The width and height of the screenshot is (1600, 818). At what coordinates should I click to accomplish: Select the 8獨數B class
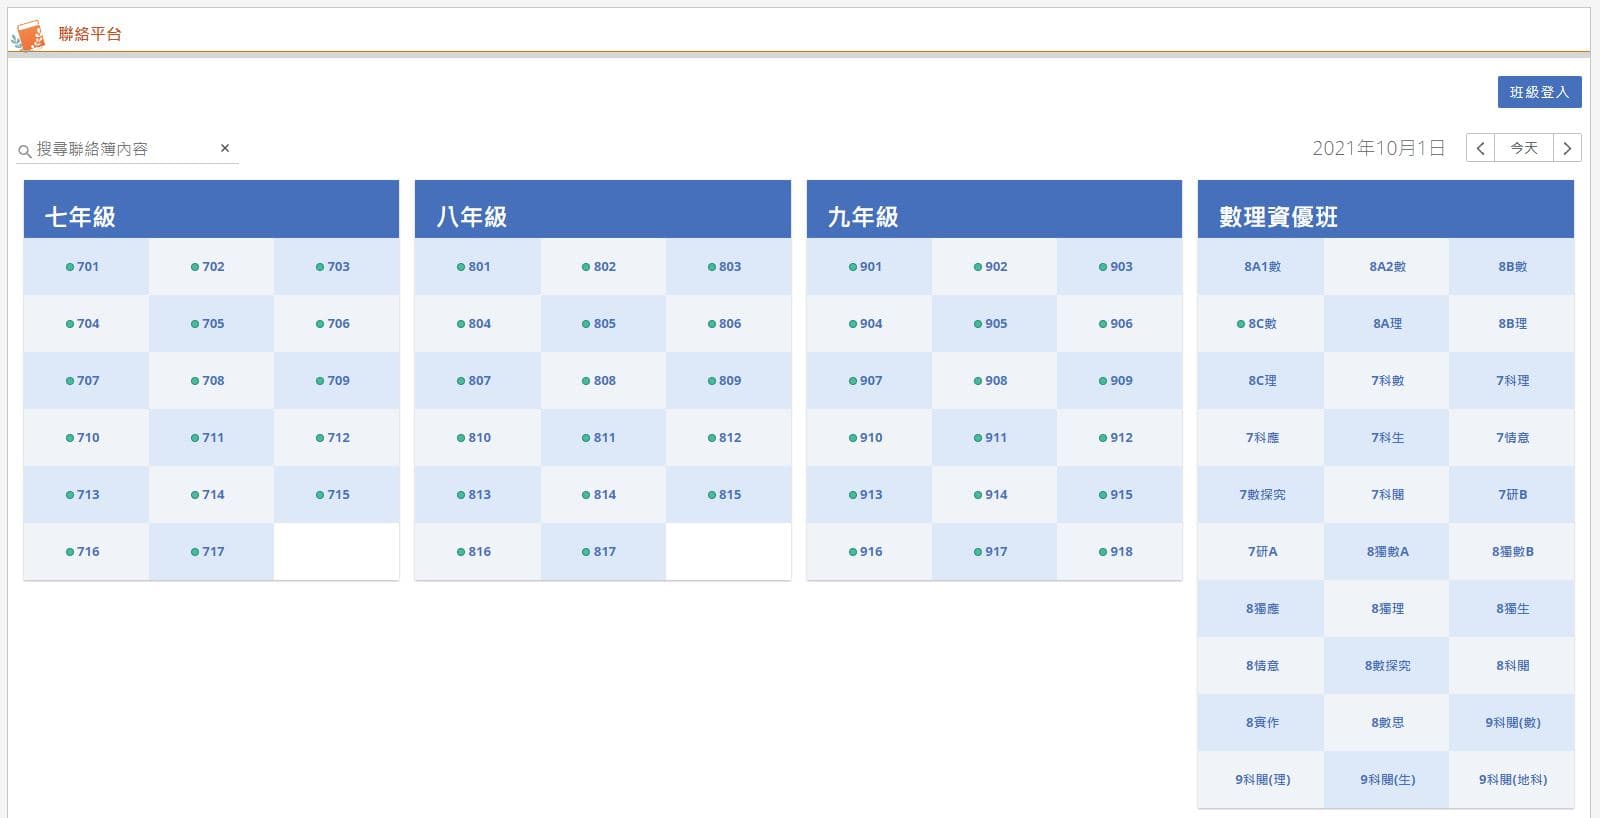pyautogui.click(x=1512, y=552)
